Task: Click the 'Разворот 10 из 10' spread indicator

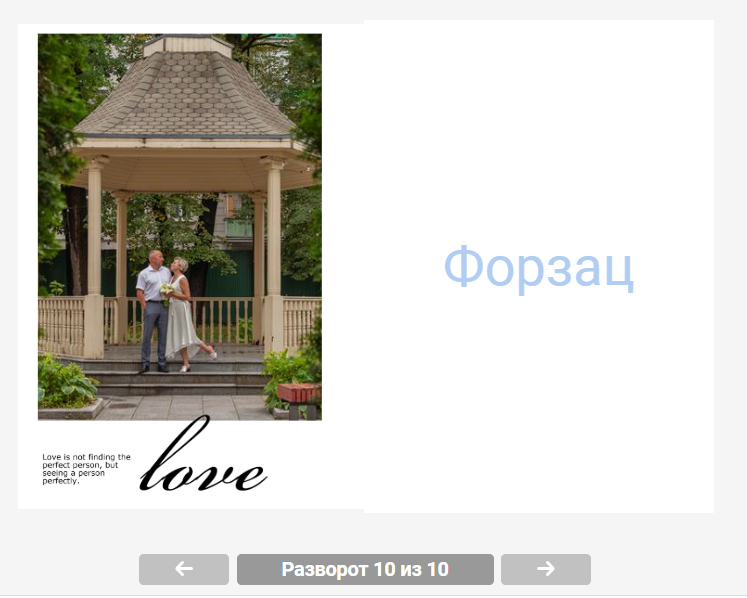Action: point(365,569)
